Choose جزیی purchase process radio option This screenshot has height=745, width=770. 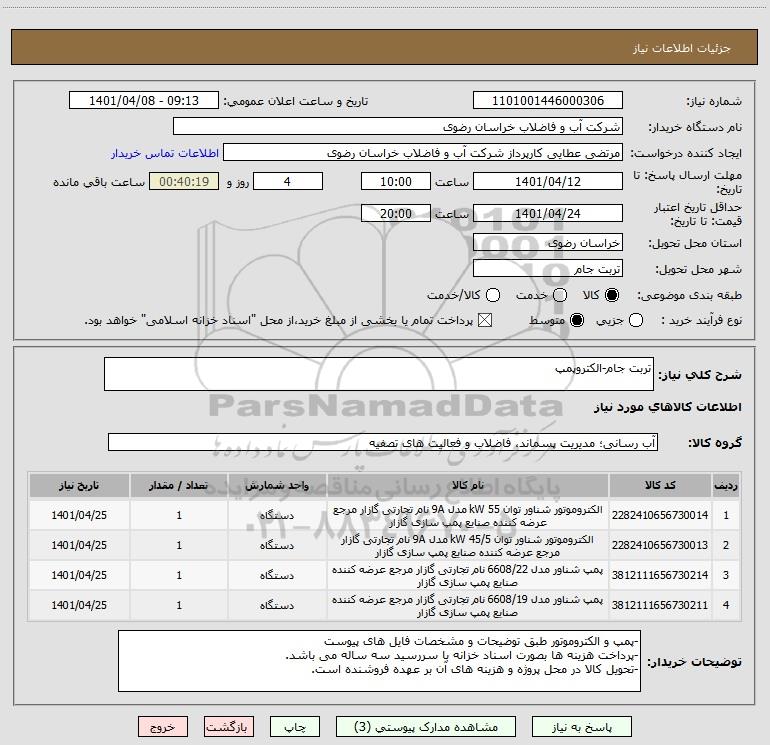(x=635, y=320)
